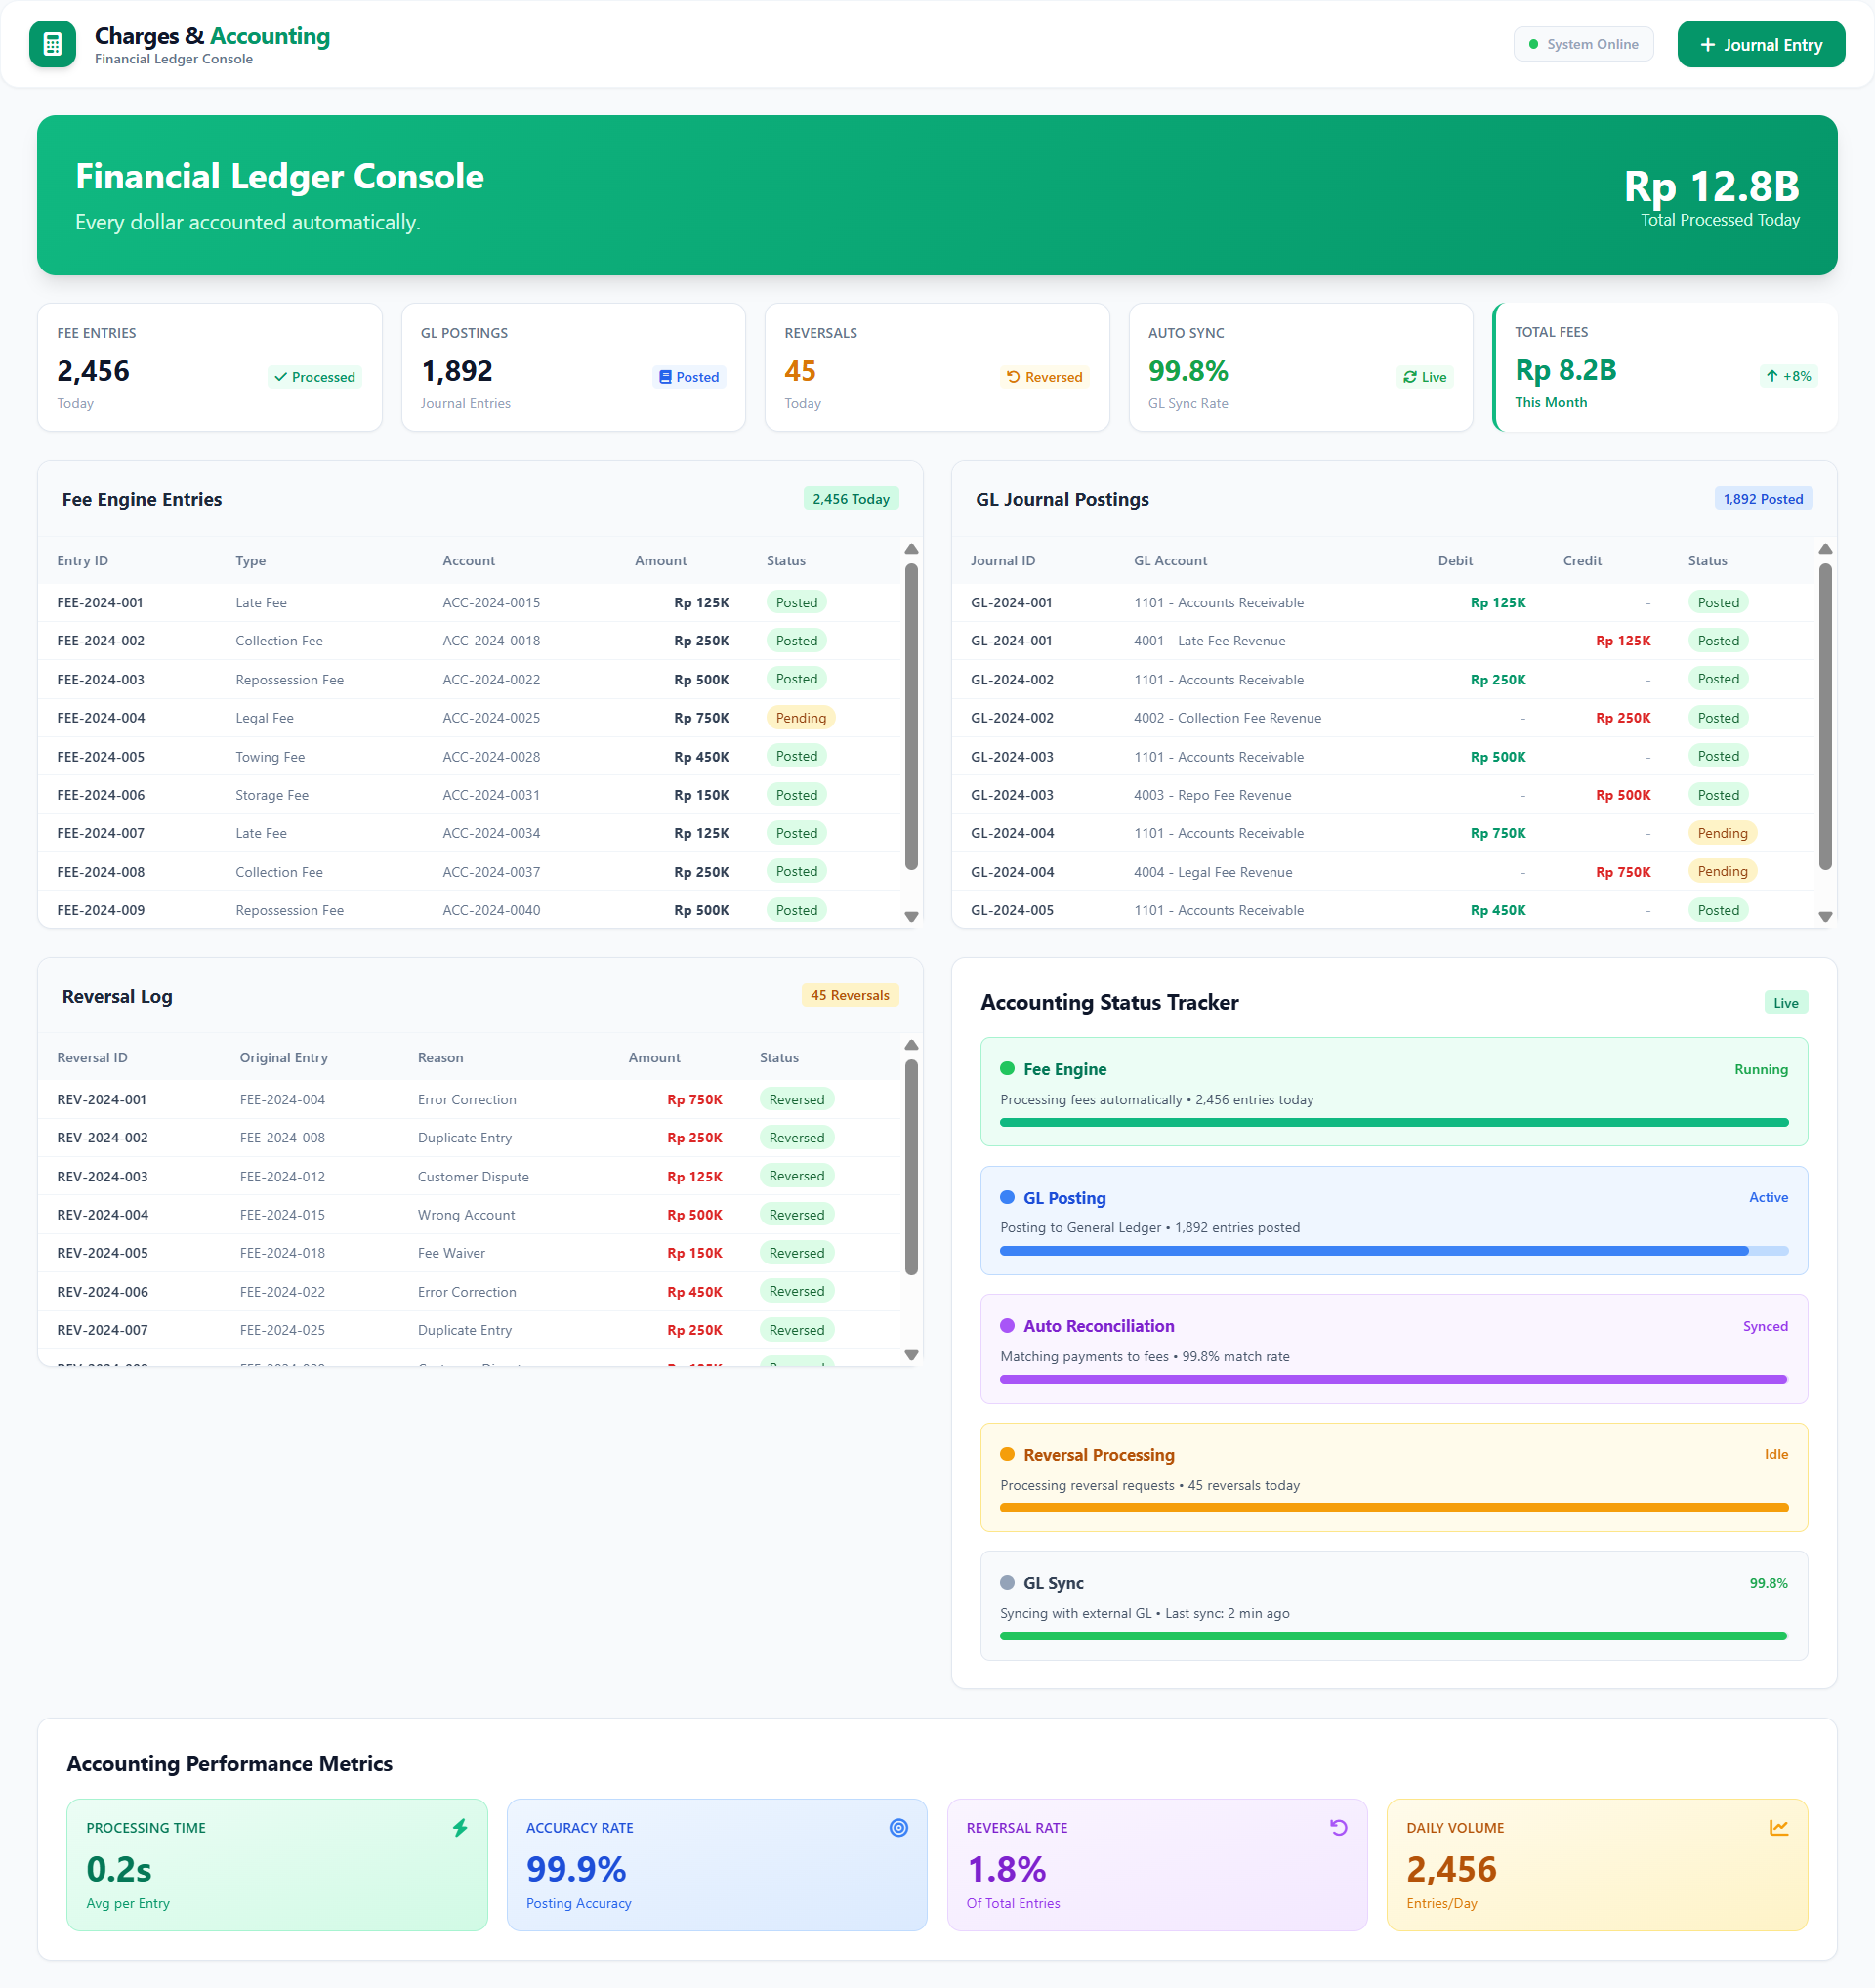
Task: Click the 1,892 Posted badge on GL Journal Postings
Action: 1763,498
